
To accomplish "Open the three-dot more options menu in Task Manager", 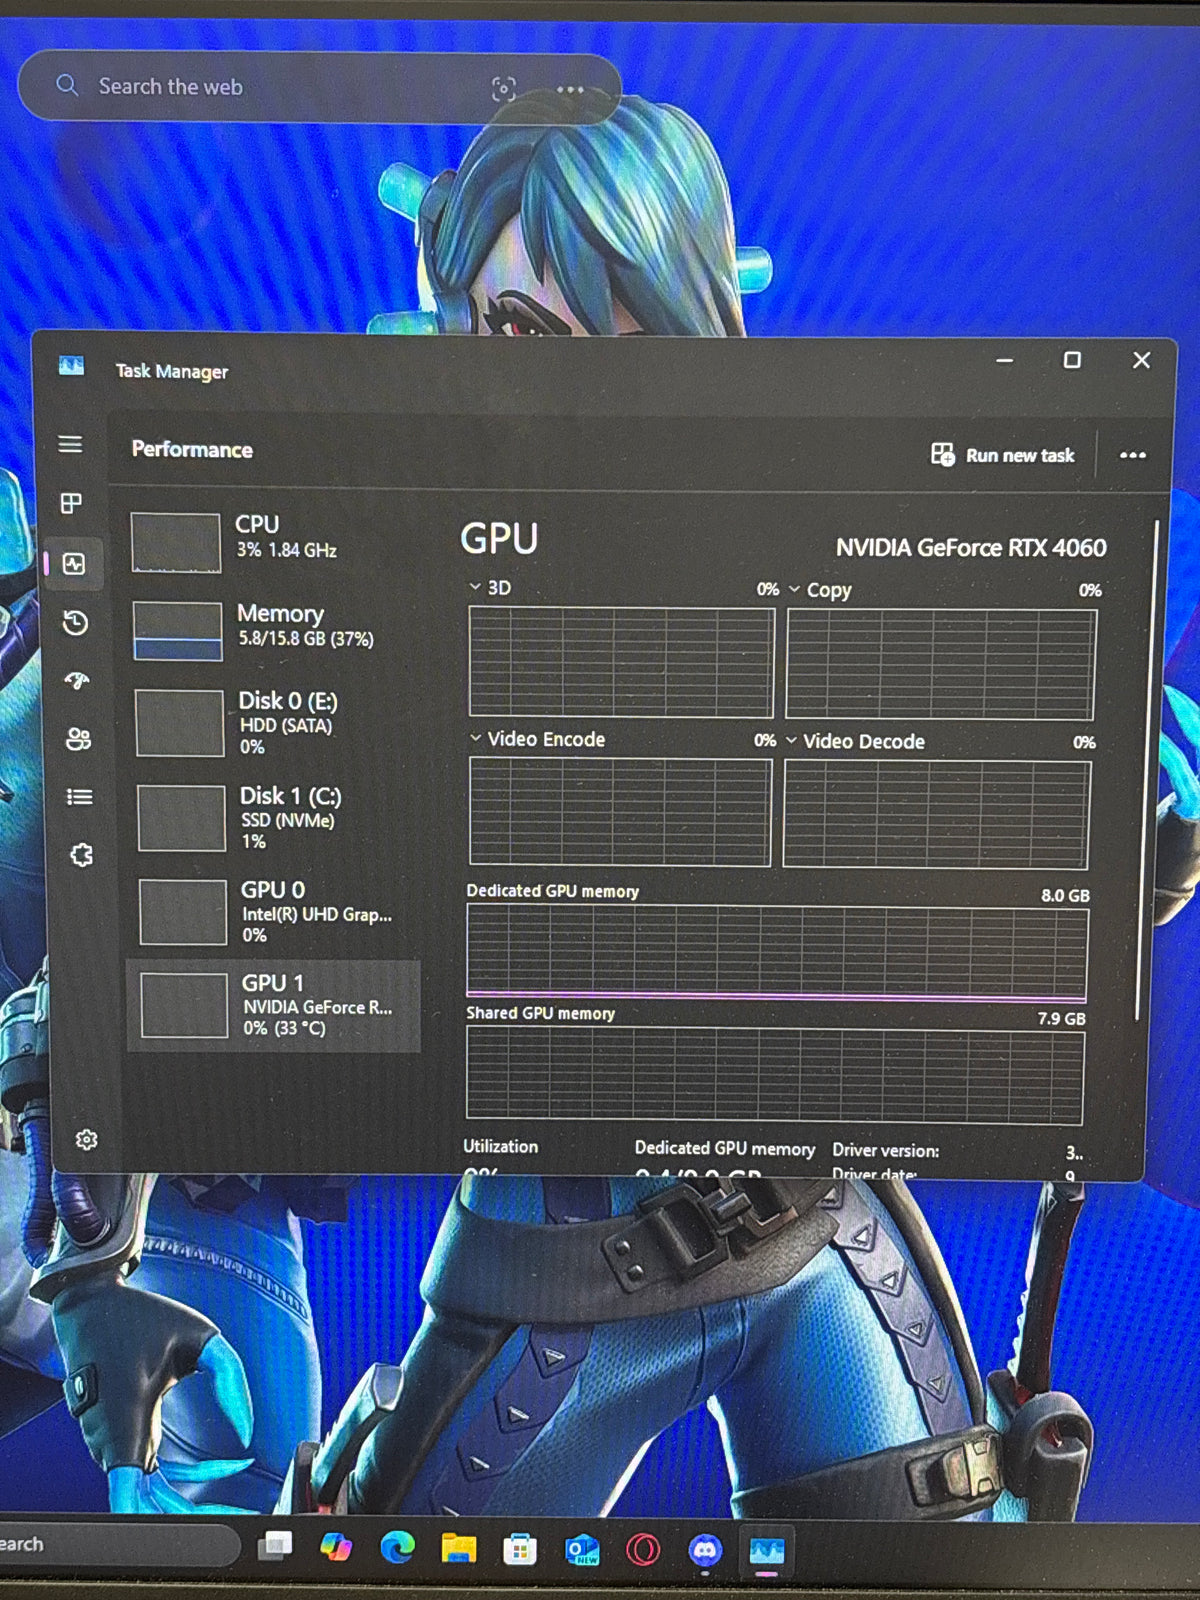I will tap(1133, 455).
